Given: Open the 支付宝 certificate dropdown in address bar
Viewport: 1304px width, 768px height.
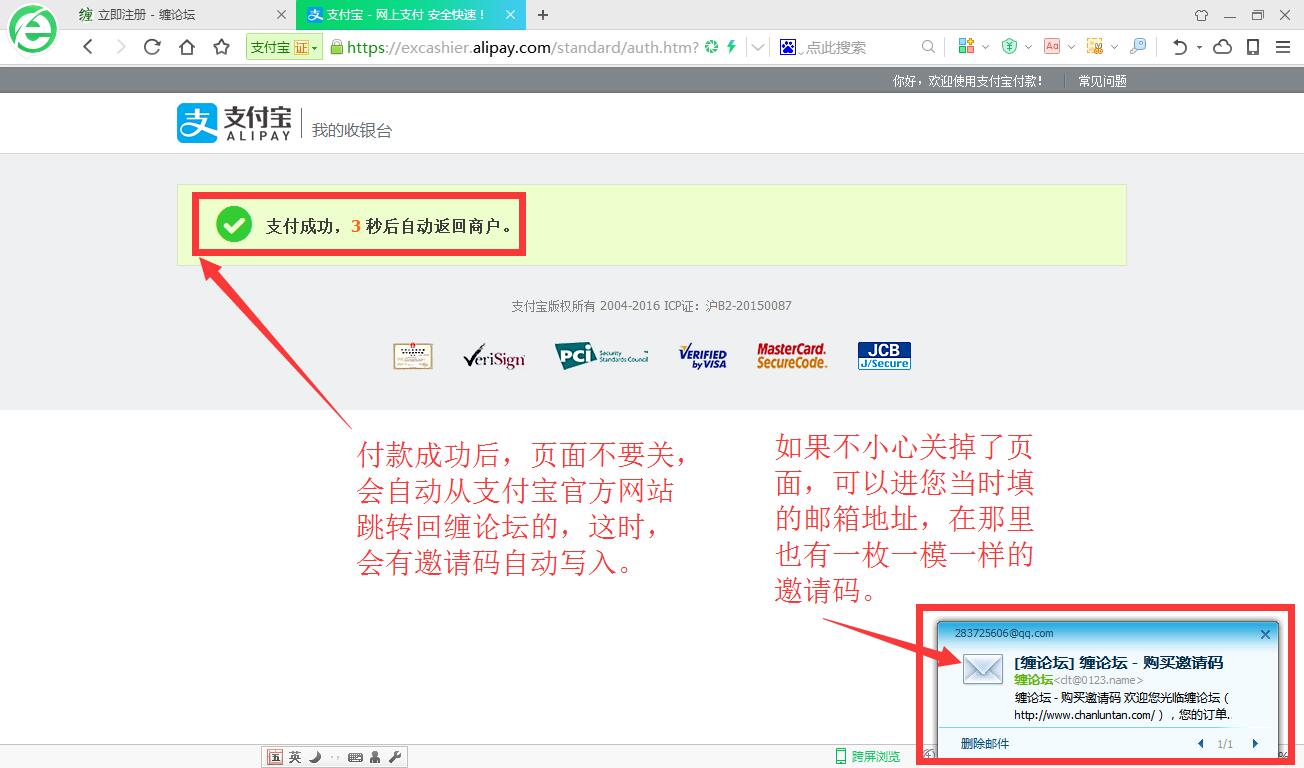Looking at the screenshot, I should [x=284, y=47].
